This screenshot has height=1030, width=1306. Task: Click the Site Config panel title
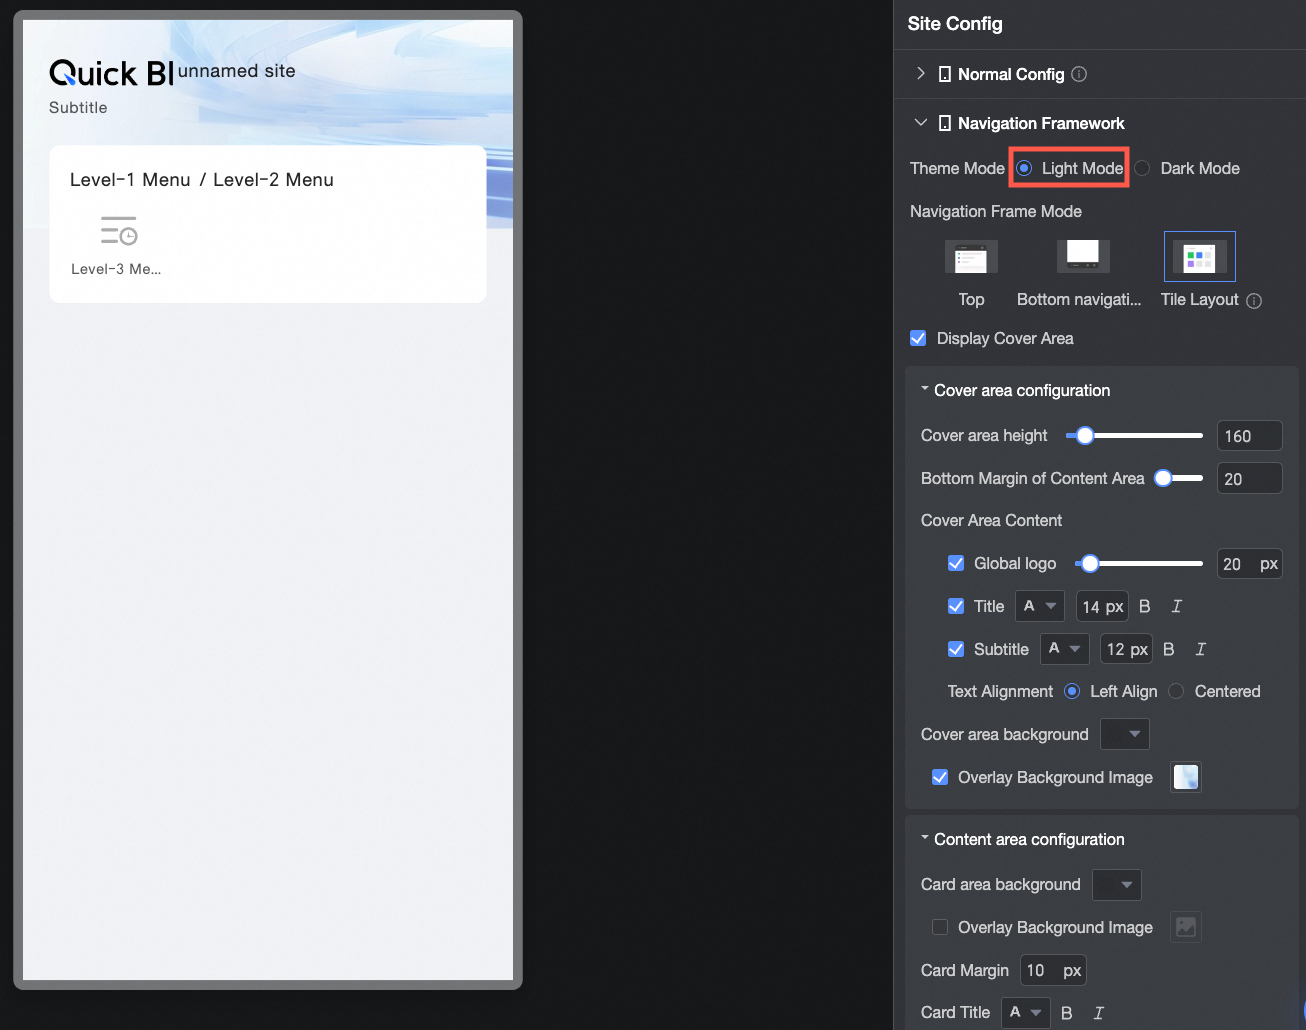point(955,24)
